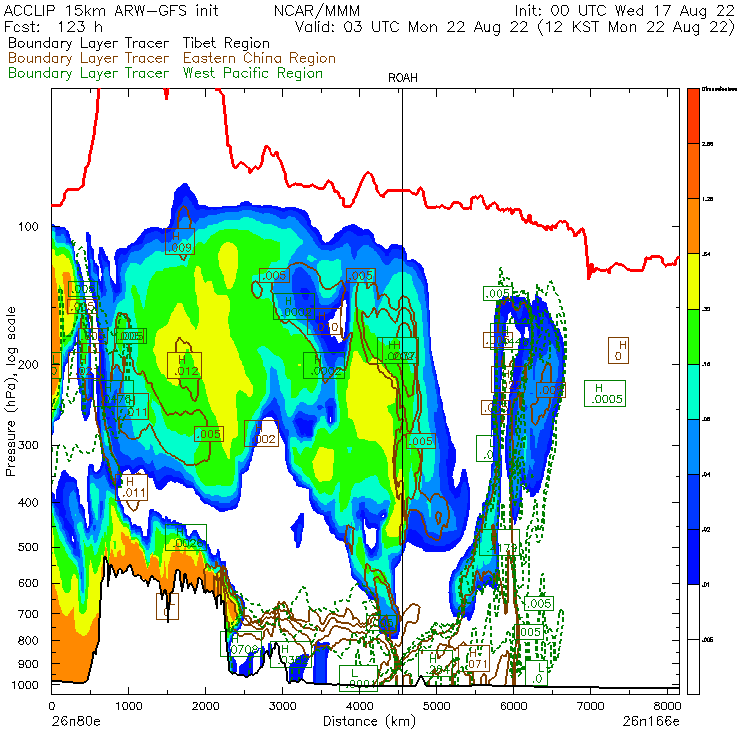This screenshot has width=740, height=740.
Task: Click the 'L .0001' green contour label
Action: 359,678
